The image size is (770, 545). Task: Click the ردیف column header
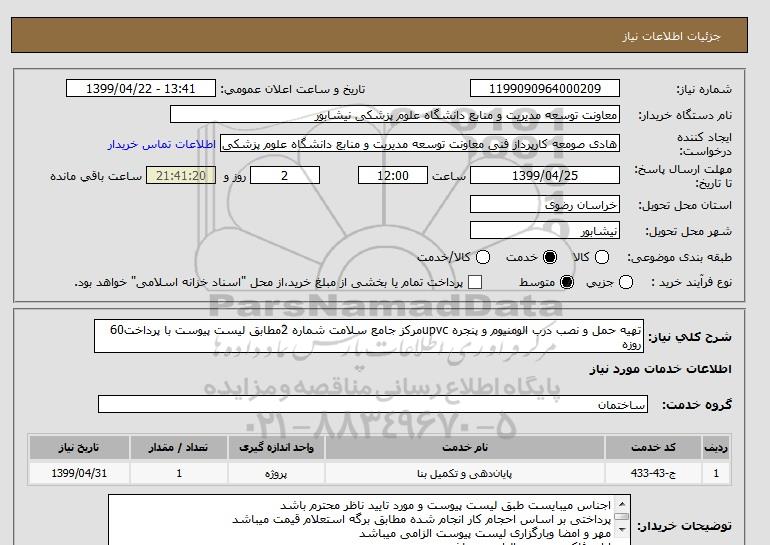click(x=716, y=447)
